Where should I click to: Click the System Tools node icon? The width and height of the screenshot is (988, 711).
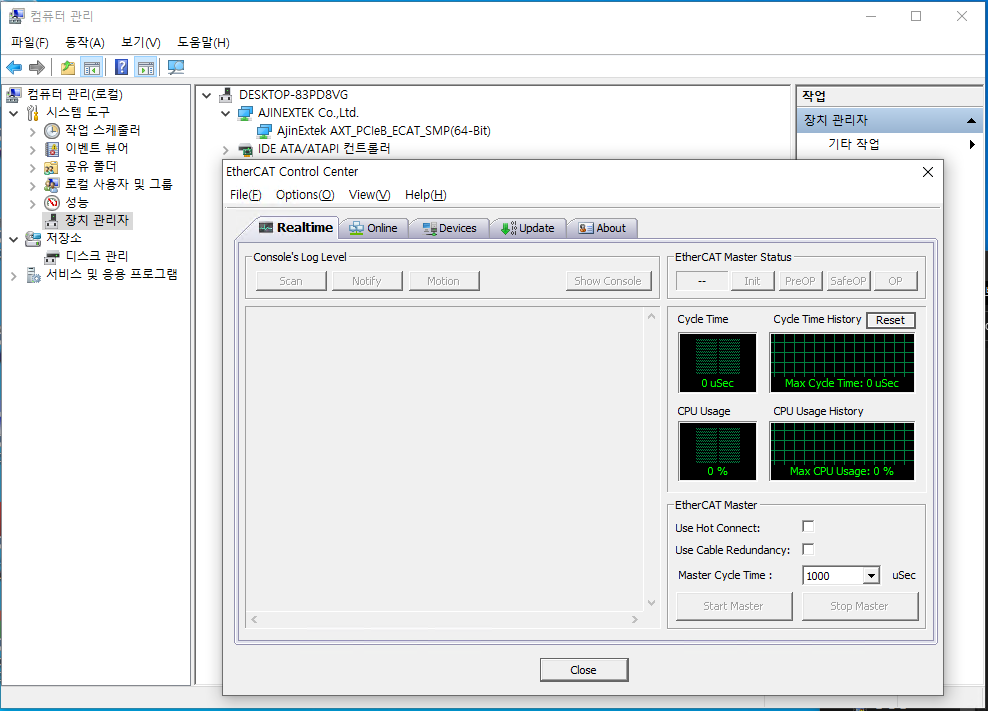pos(33,113)
